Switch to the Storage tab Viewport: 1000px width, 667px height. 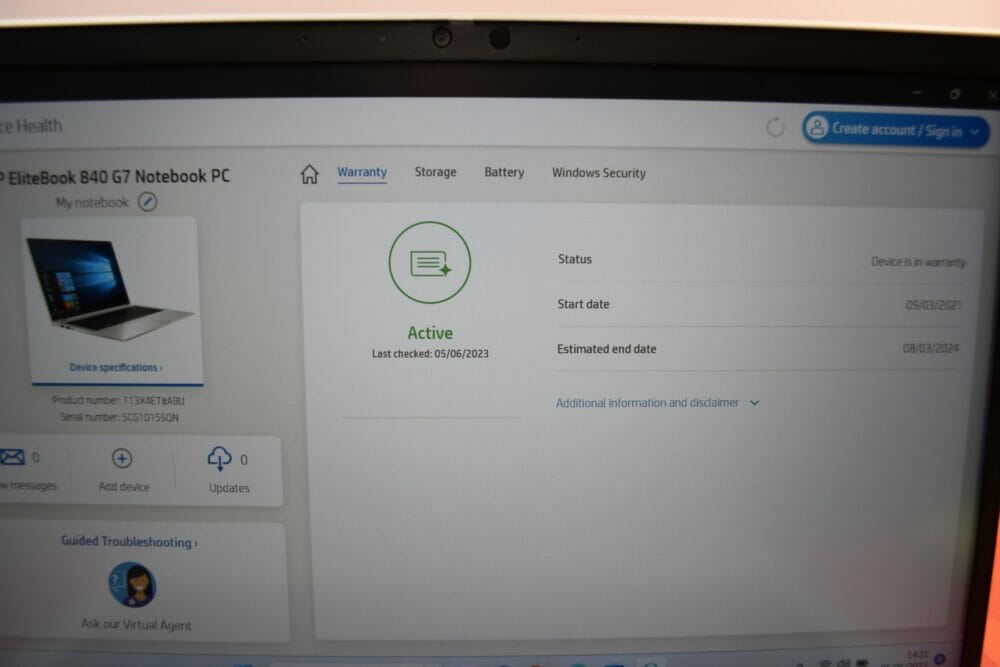click(x=436, y=172)
